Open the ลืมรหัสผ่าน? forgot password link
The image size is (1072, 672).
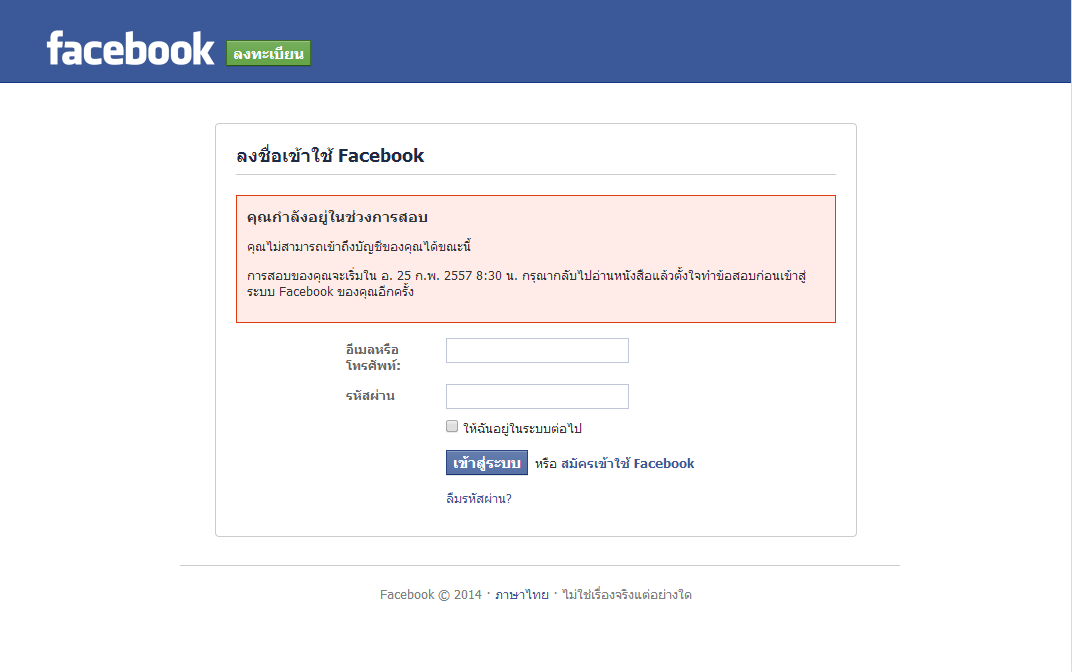coord(478,498)
